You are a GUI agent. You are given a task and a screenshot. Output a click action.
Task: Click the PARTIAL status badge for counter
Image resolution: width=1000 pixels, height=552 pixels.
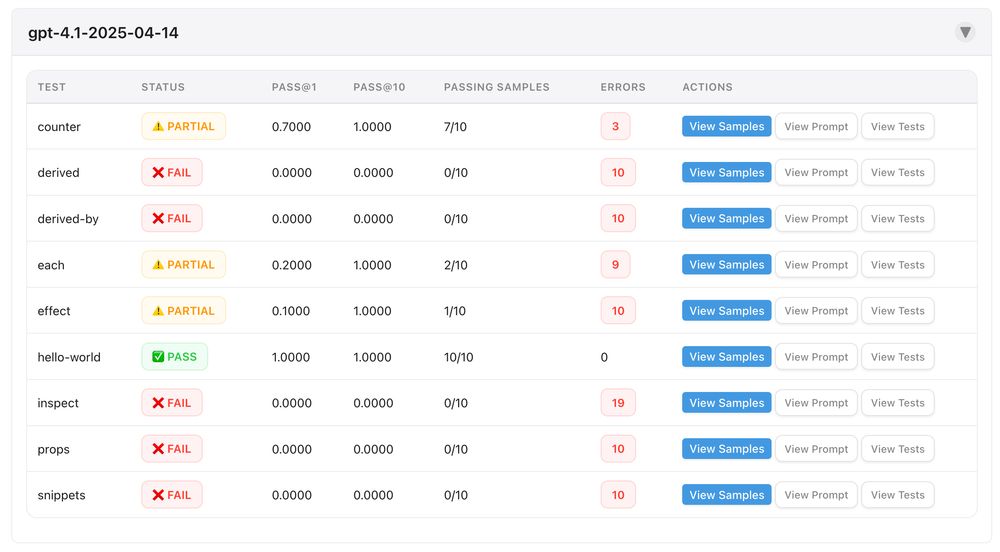(x=183, y=126)
